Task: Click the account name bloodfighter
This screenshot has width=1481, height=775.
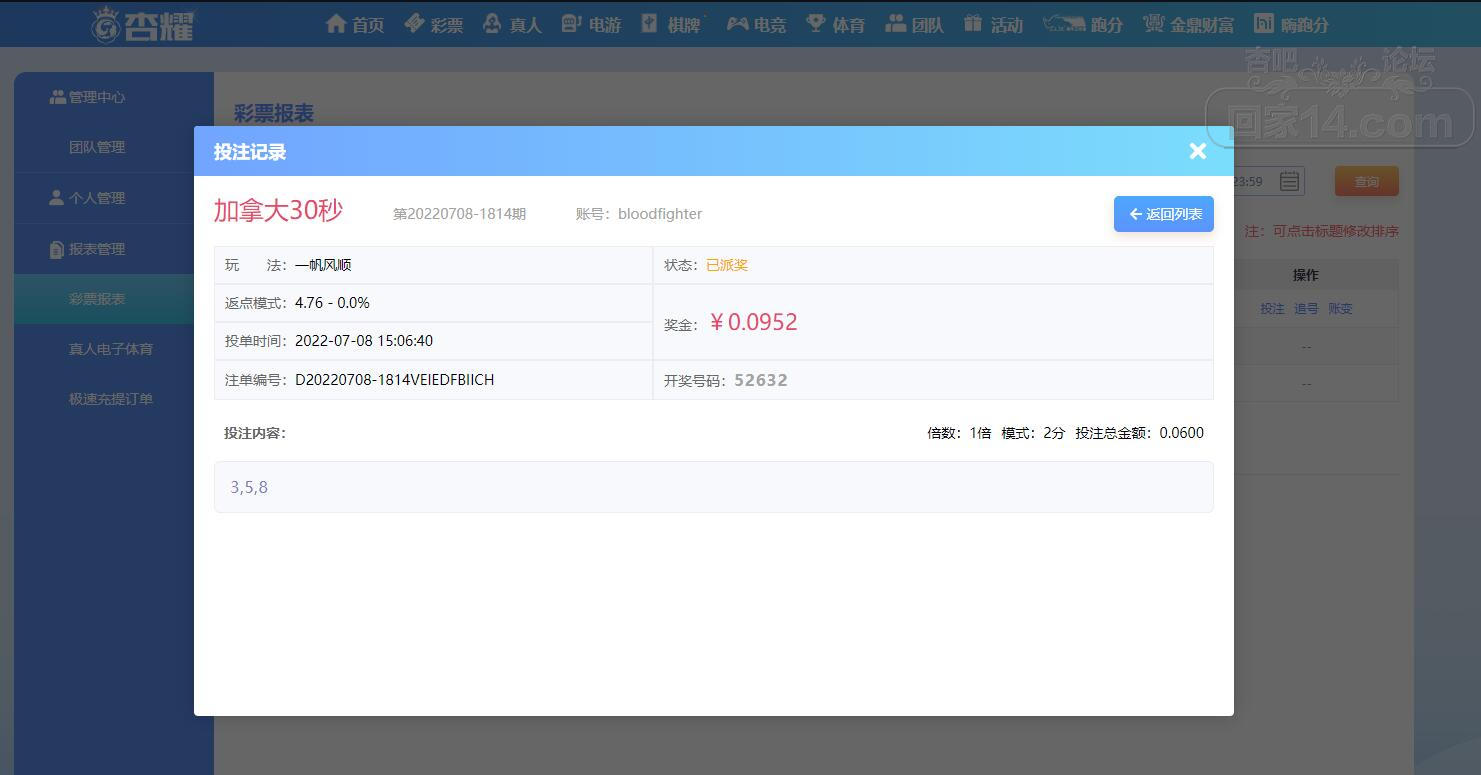Action: pos(660,214)
